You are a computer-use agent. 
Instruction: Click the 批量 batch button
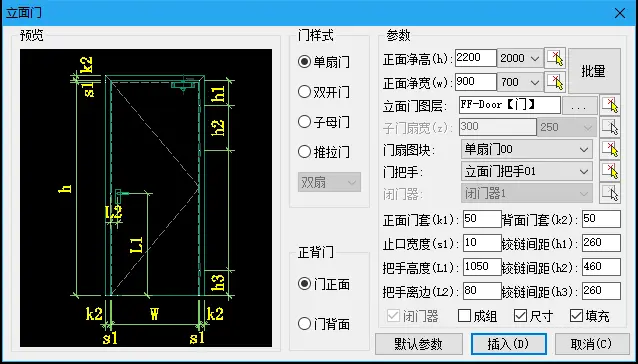594,71
